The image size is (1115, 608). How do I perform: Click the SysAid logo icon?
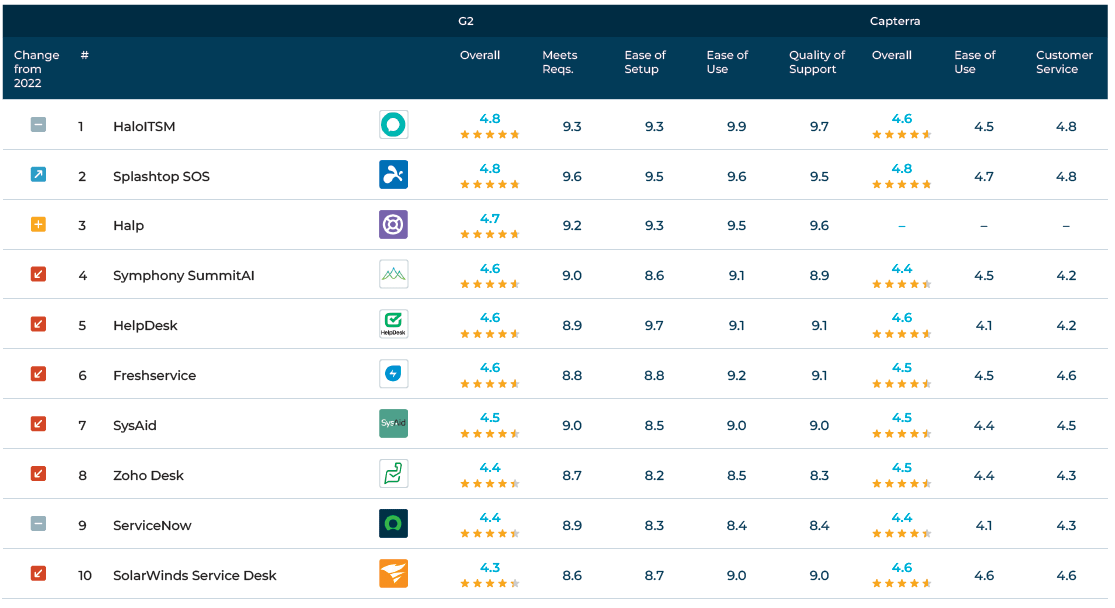click(393, 424)
